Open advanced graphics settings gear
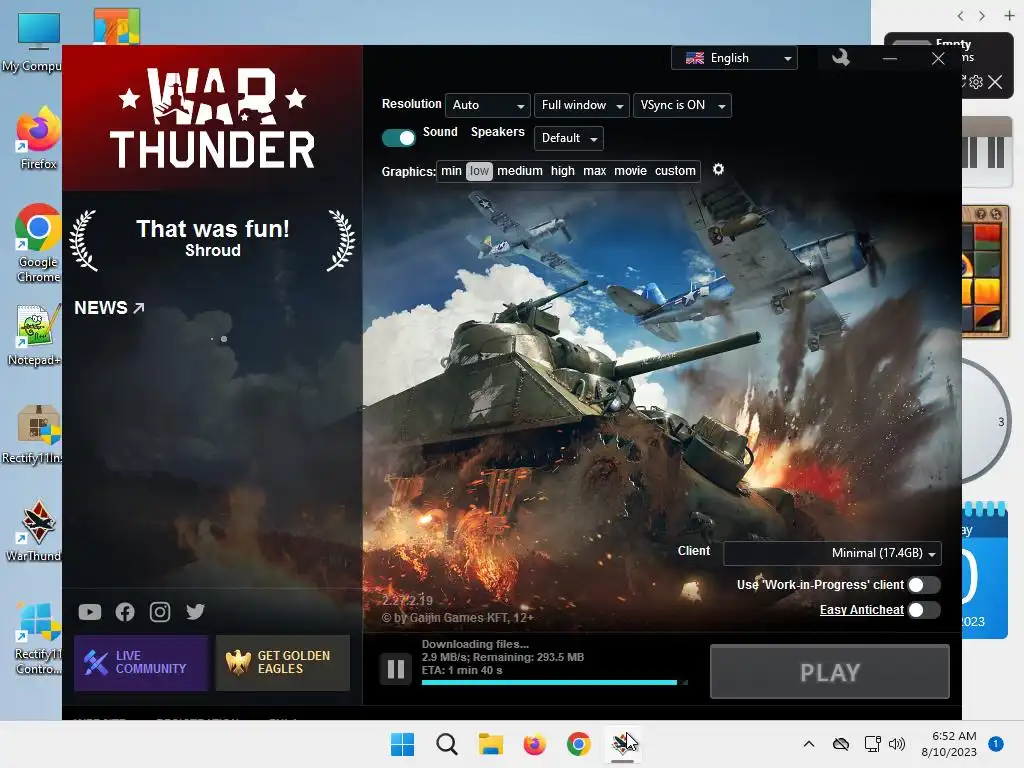Image resolution: width=1024 pixels, height=768 pixels. (x=718, y=170)
